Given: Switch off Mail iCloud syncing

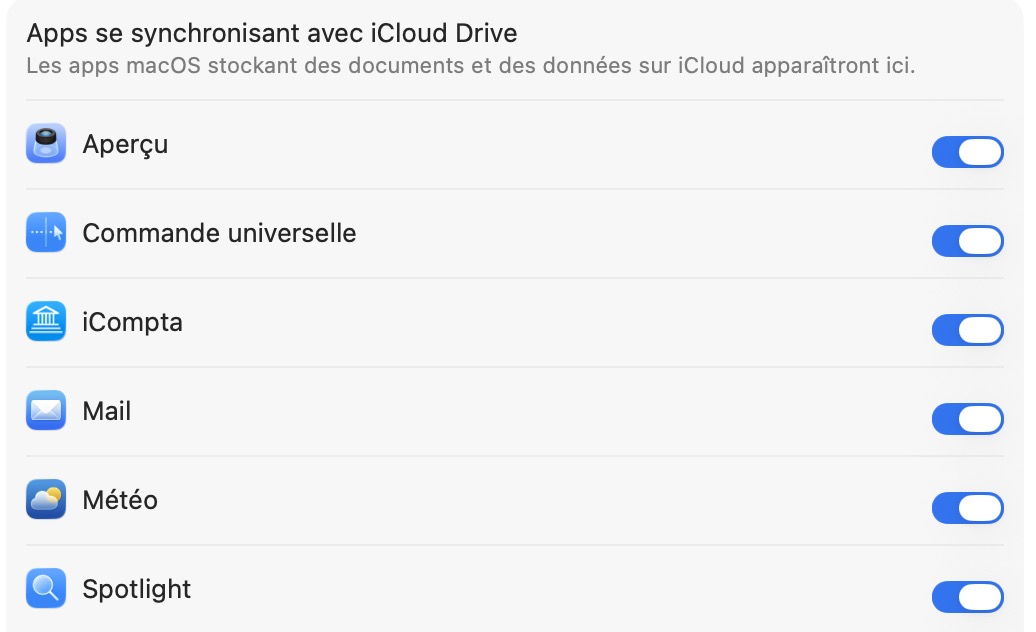Looking at the screenshot, I should [x=967, y=419].
